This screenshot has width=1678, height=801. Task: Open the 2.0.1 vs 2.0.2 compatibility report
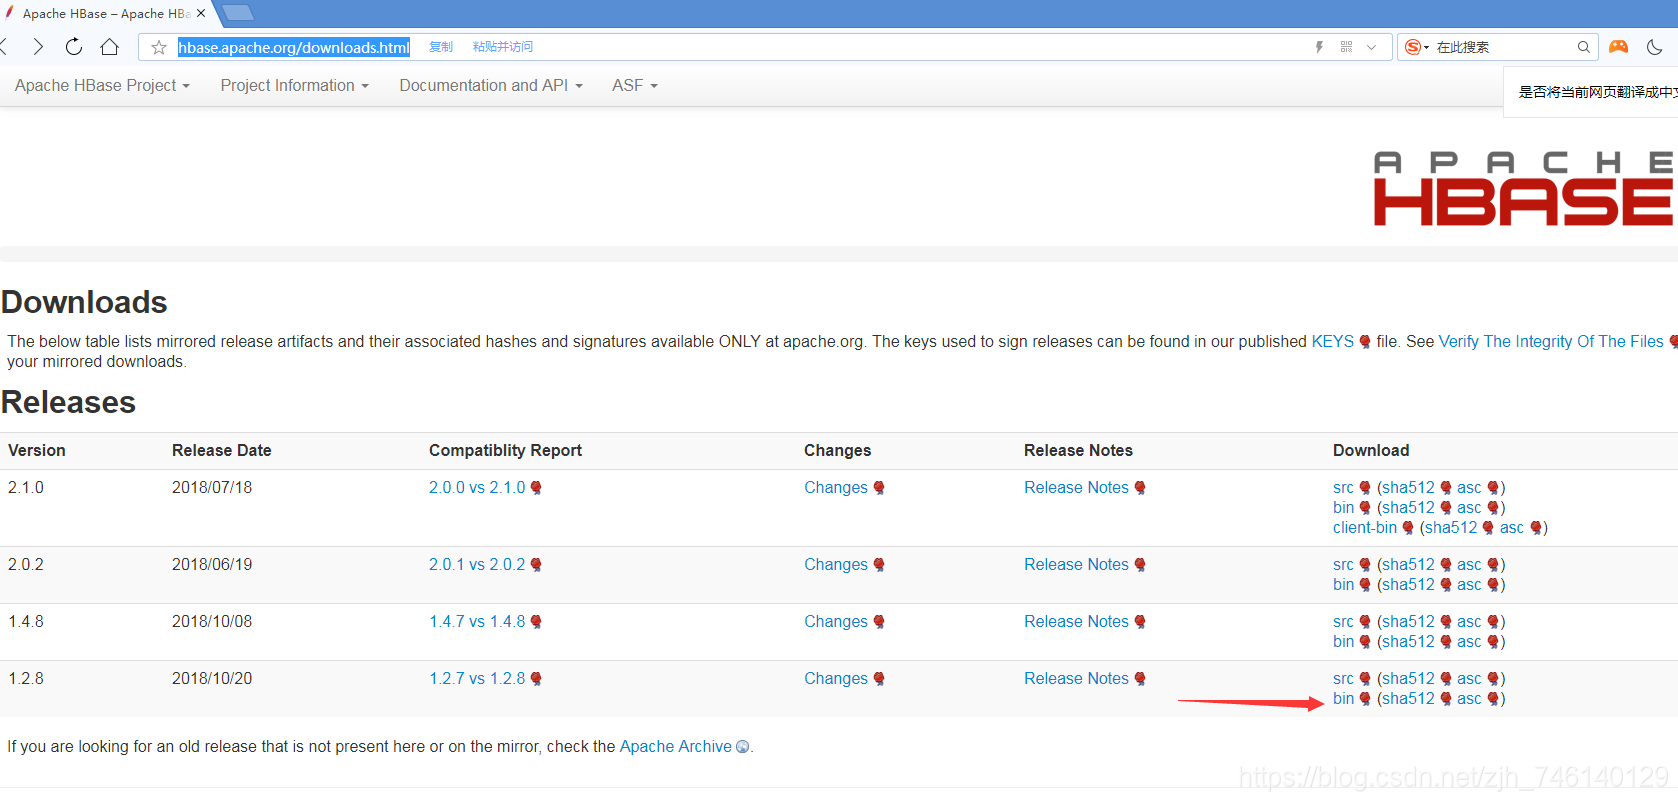pyautogui.click(x=477, y=564)
